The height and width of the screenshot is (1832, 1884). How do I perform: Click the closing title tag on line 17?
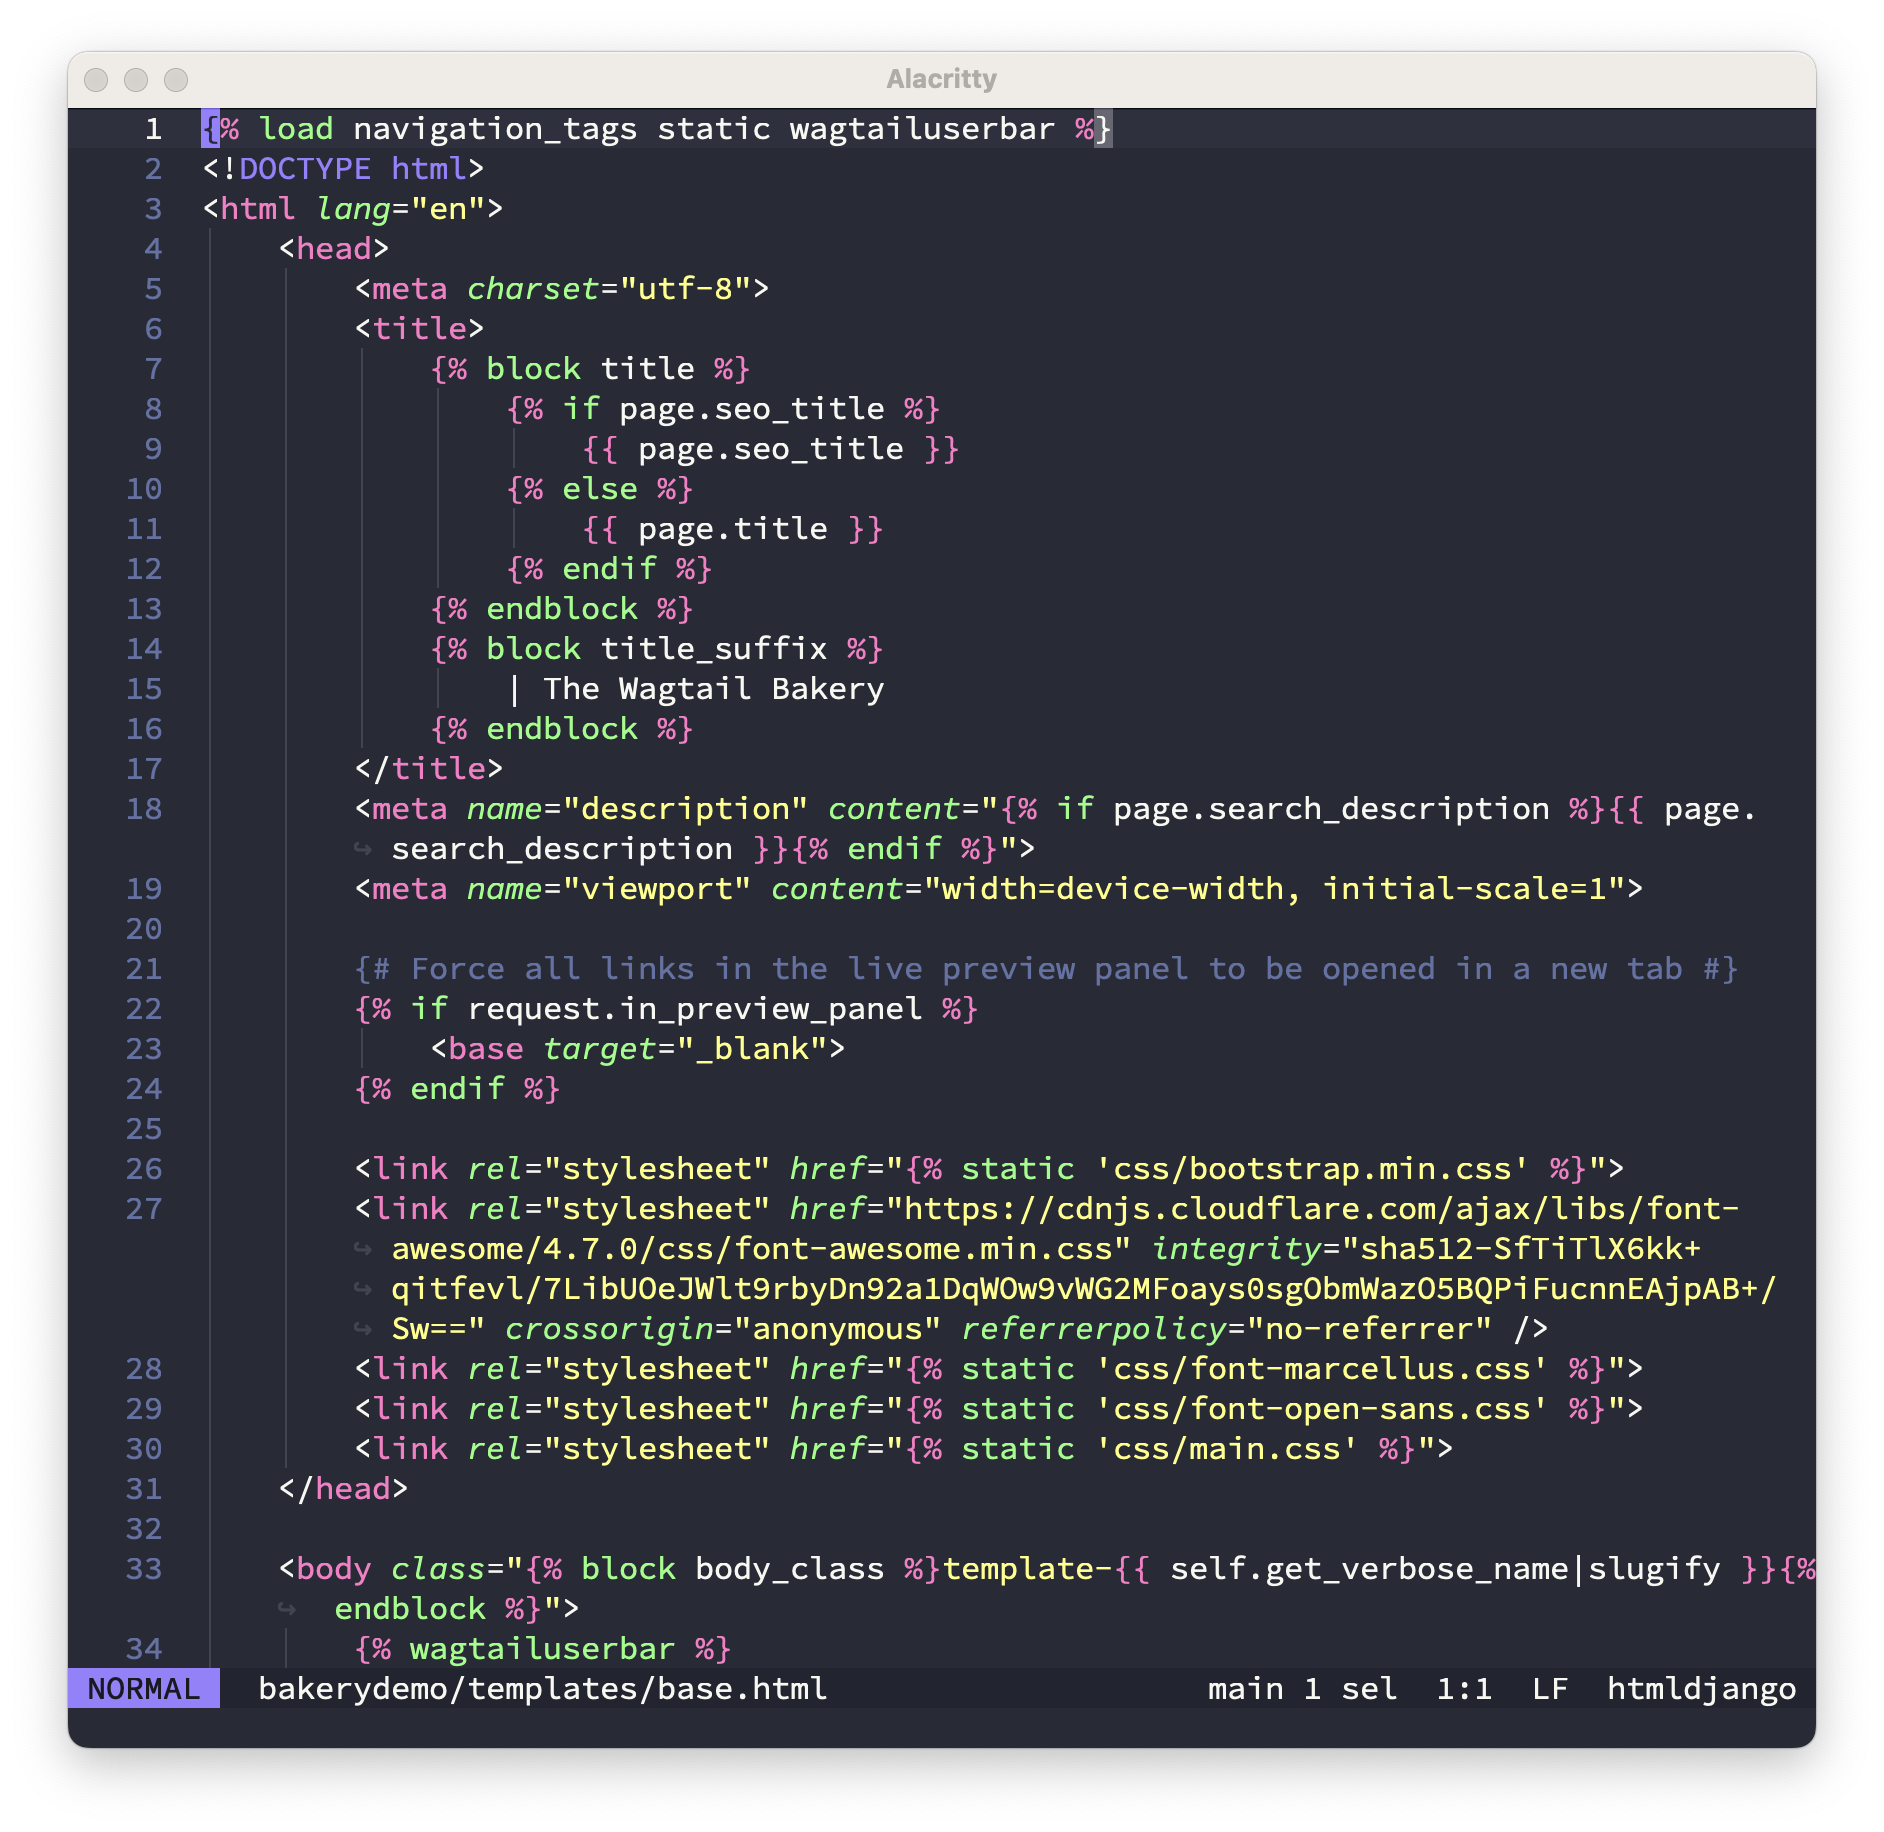pos(429,769)
